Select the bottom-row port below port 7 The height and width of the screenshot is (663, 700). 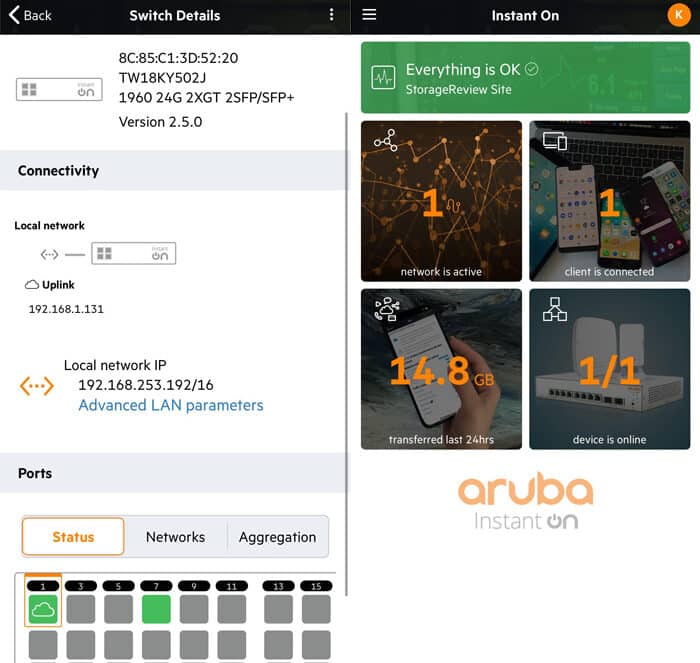coord(156,645)
